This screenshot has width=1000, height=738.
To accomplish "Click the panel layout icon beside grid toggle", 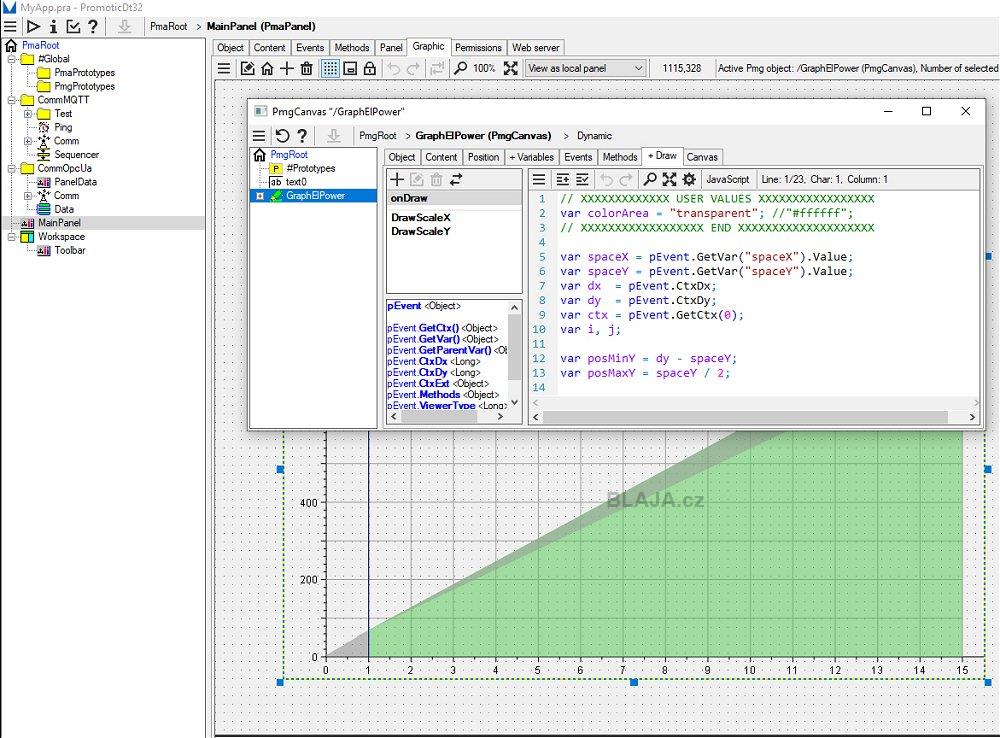I will (x=350, y=68).
